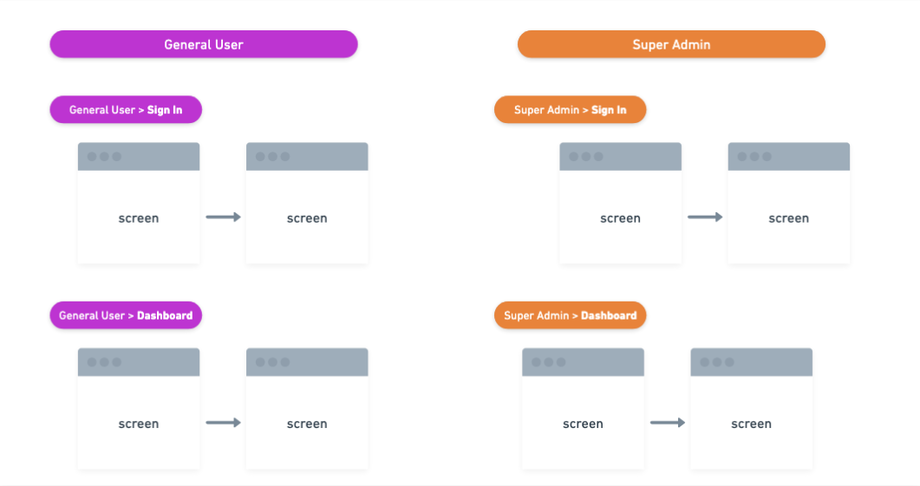This screenshot has width=920, height=486.
Task: Click arrow between Super Admin Dashboard screens
Action: (667, 423)
